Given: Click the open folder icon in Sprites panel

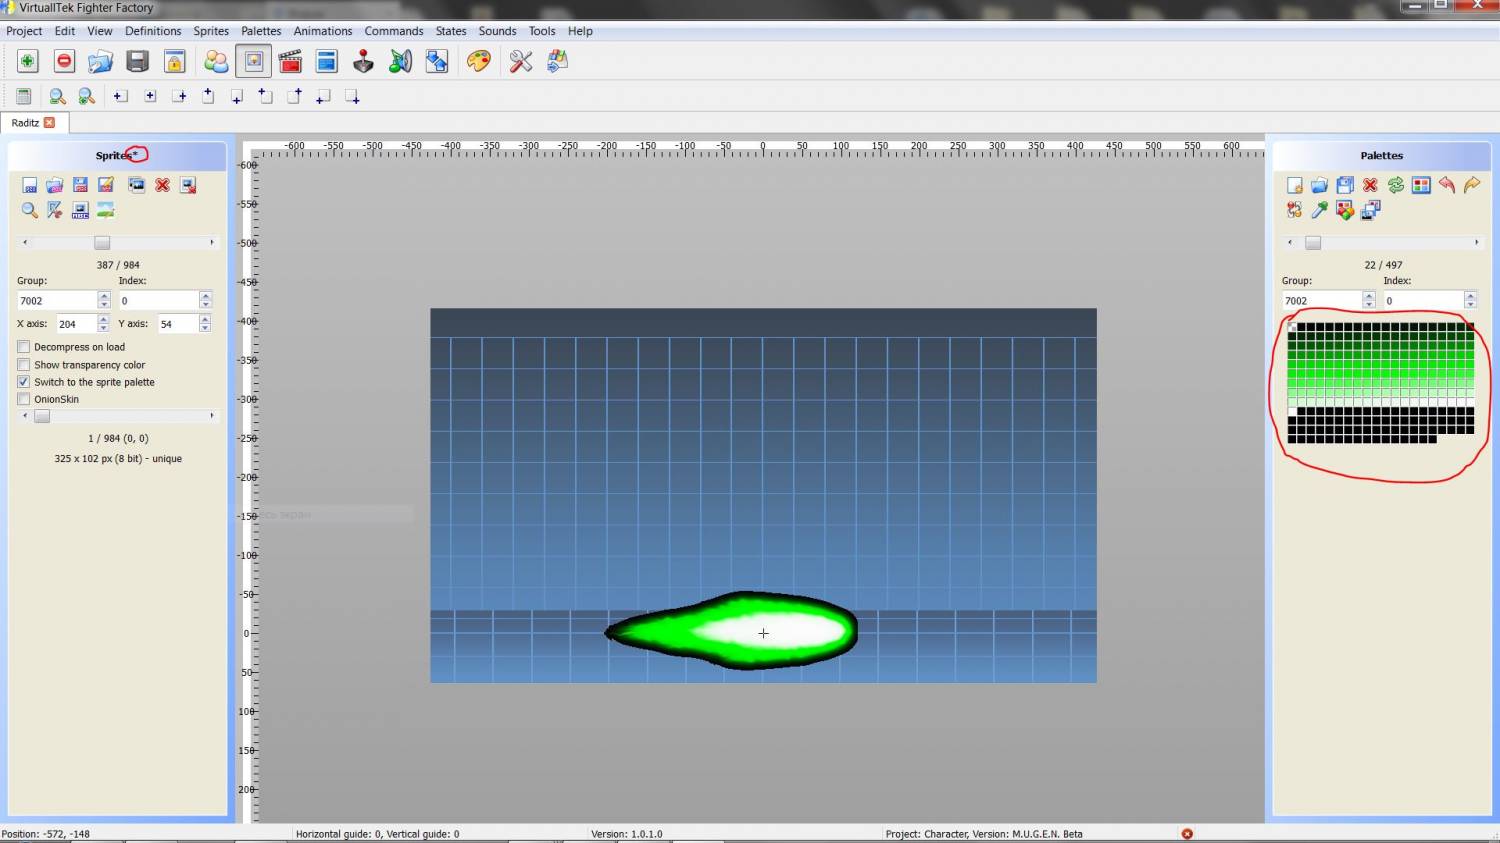Looking at the screenshot, I should (x=54, y=185).
